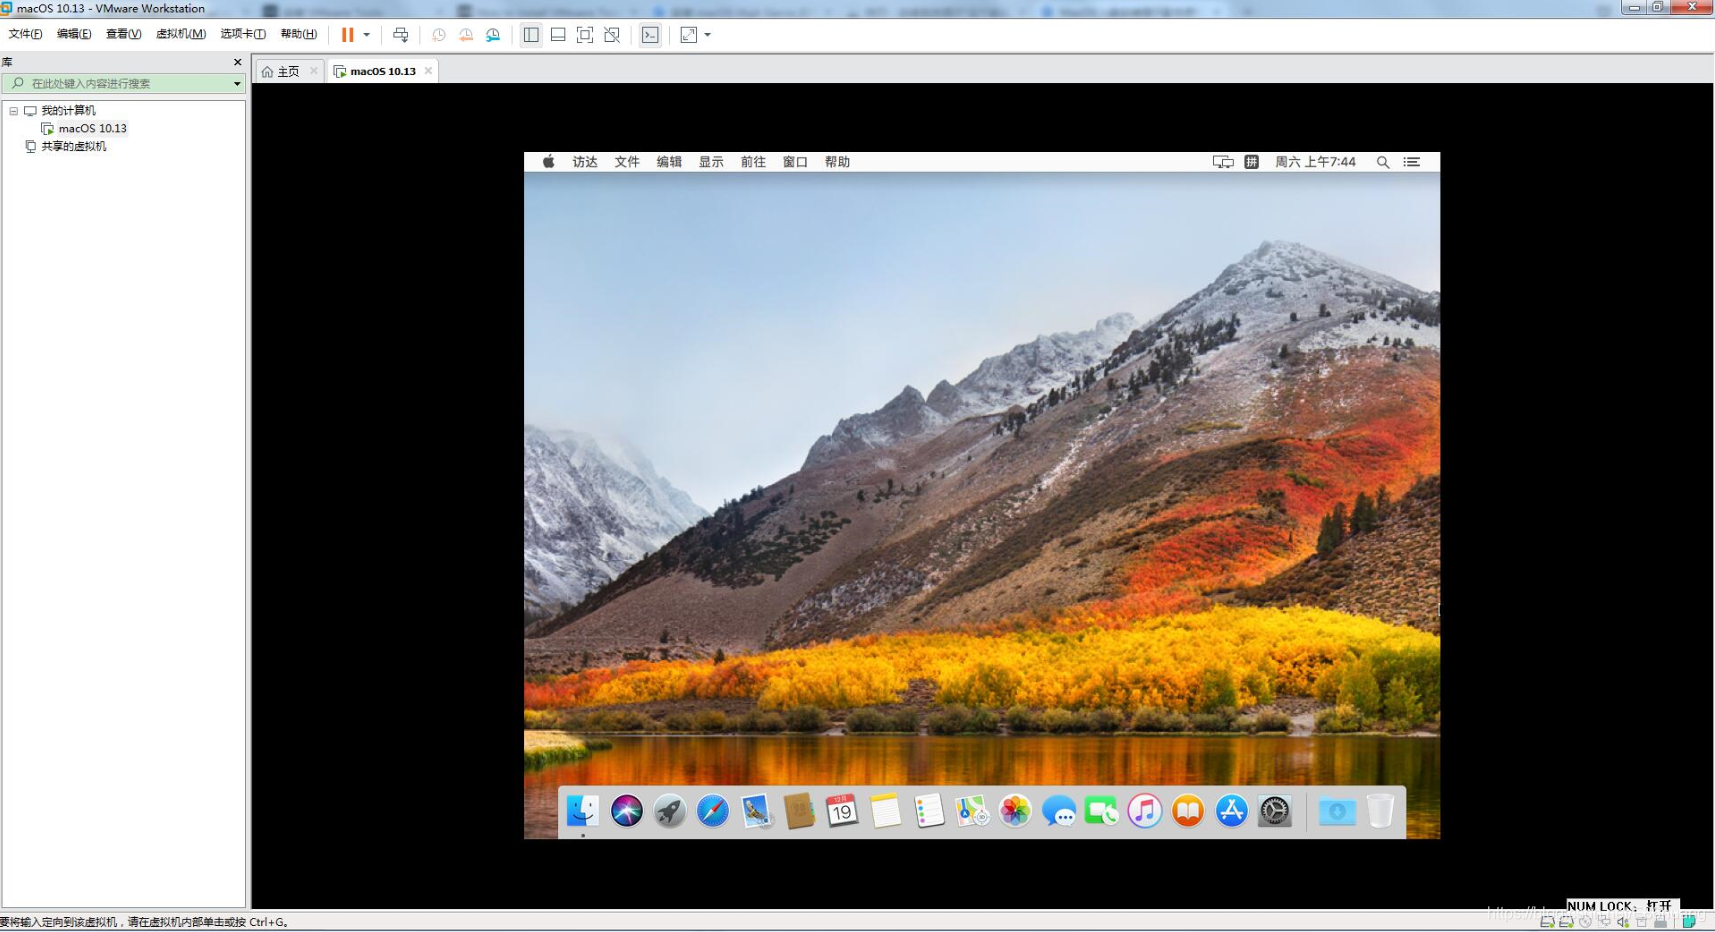1715x932 pixels.
Task: Send Ctrl+Alt+Del to the virtual machine
Action: pos(400,35)
